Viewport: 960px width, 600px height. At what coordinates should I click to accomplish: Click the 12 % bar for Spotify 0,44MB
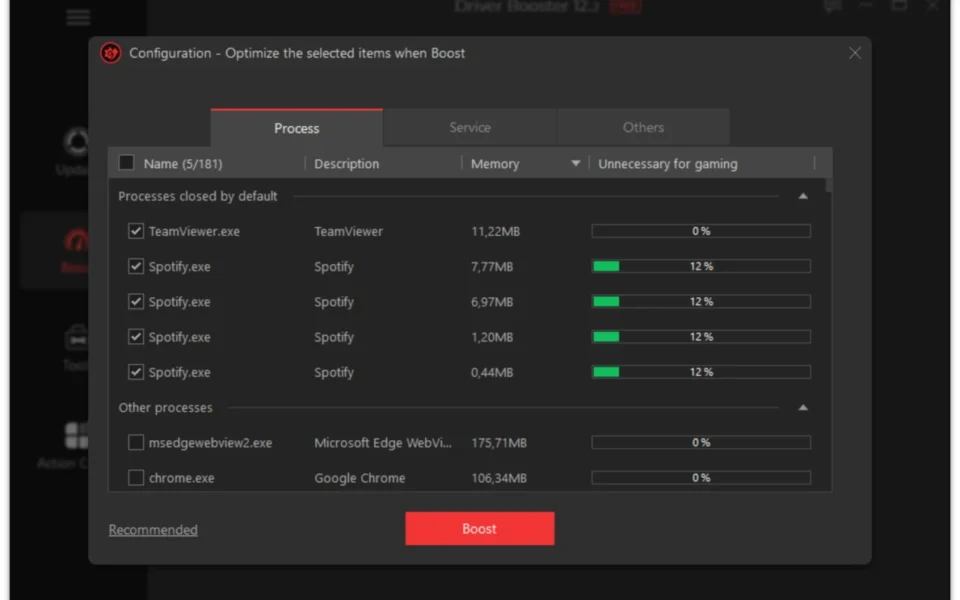[701, 372]
